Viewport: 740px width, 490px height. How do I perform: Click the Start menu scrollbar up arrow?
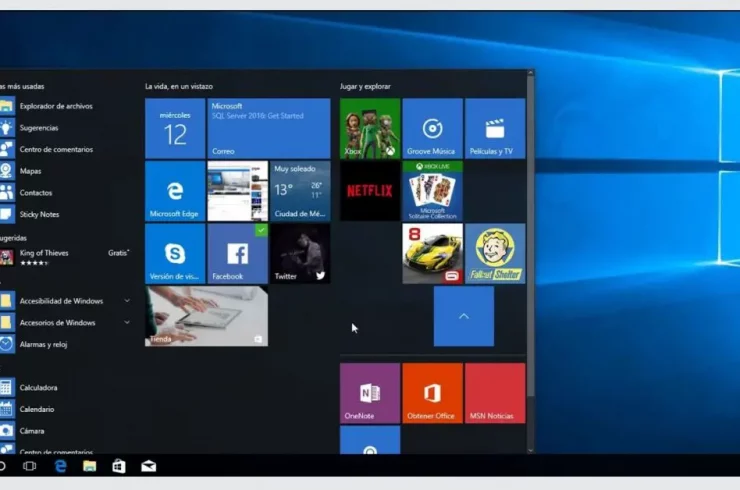[x=530, y=73]
